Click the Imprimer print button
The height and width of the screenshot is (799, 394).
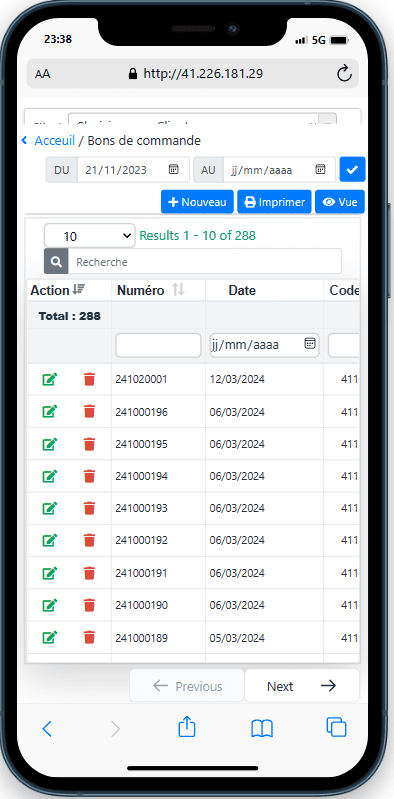(274, 202)
